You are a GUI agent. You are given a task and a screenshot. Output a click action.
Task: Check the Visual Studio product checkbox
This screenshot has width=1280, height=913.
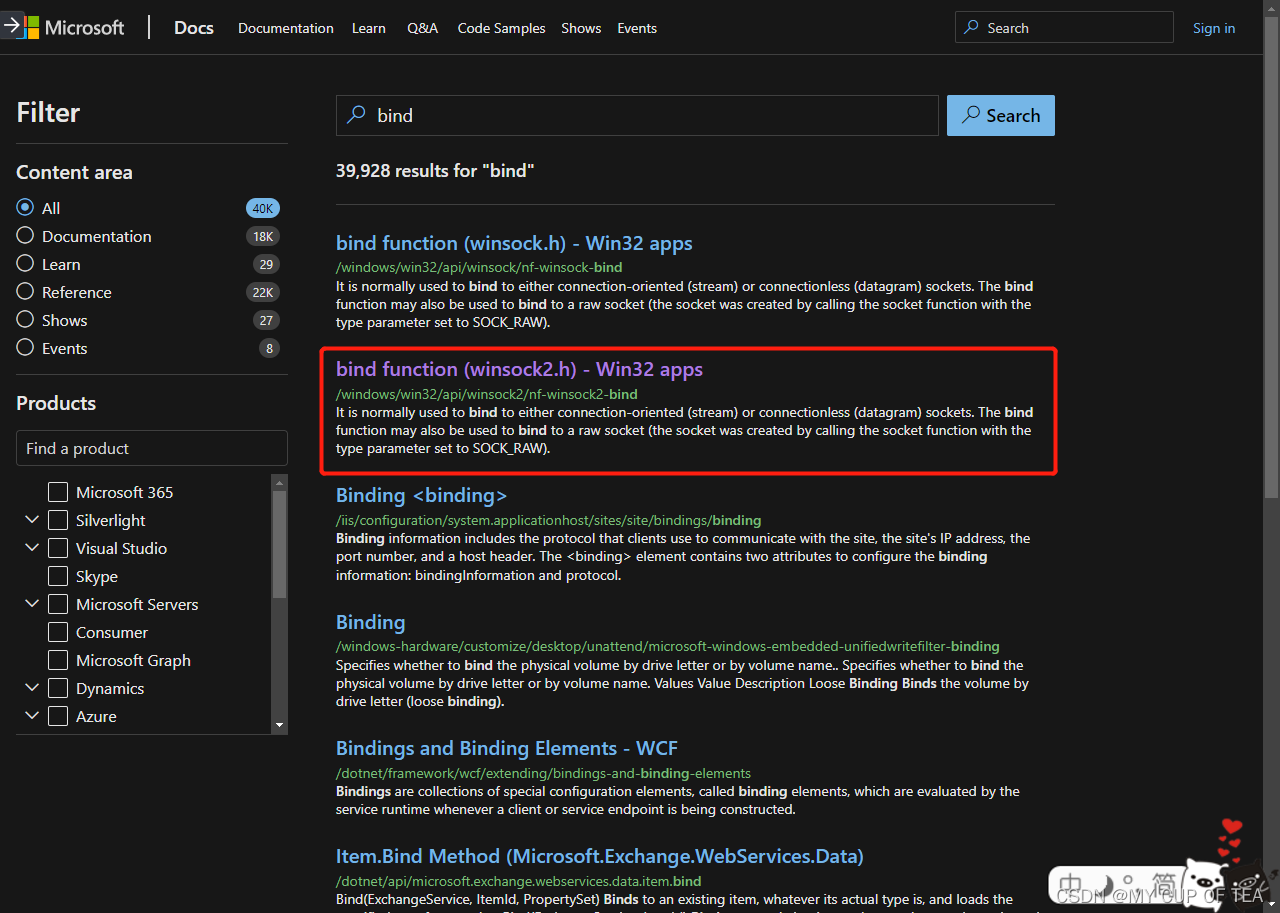pyautogui.click(x=58, y=548)
